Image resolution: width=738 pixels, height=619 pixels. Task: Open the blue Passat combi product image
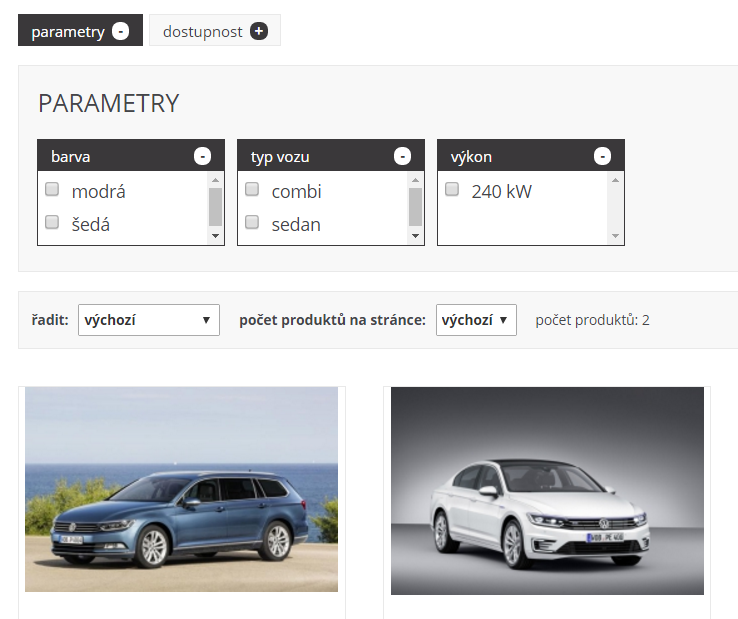pos(181,489)
